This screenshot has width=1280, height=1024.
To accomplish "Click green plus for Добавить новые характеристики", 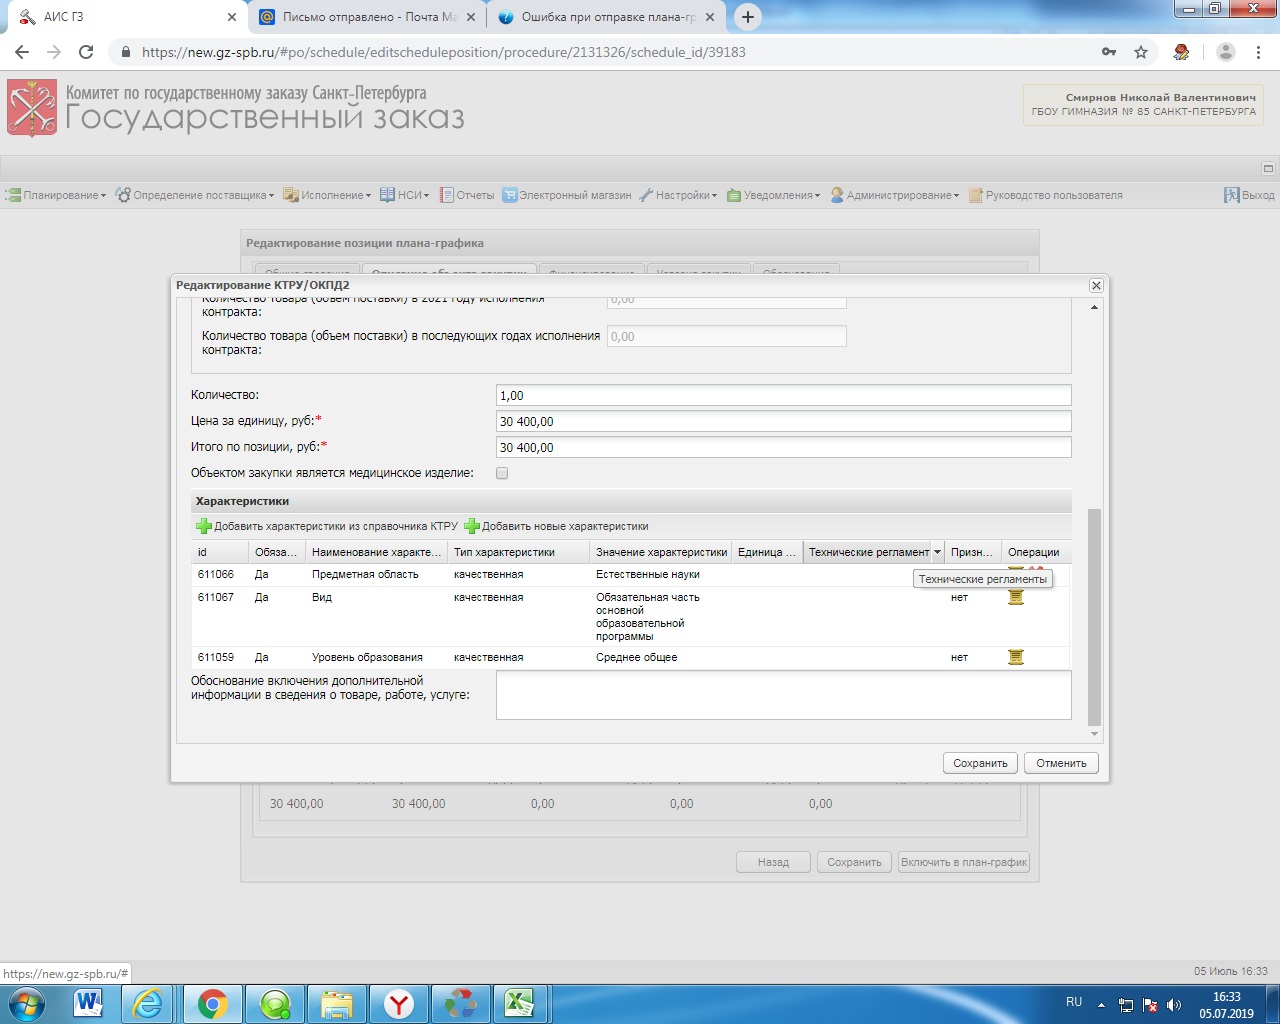I will coord(472,527).
